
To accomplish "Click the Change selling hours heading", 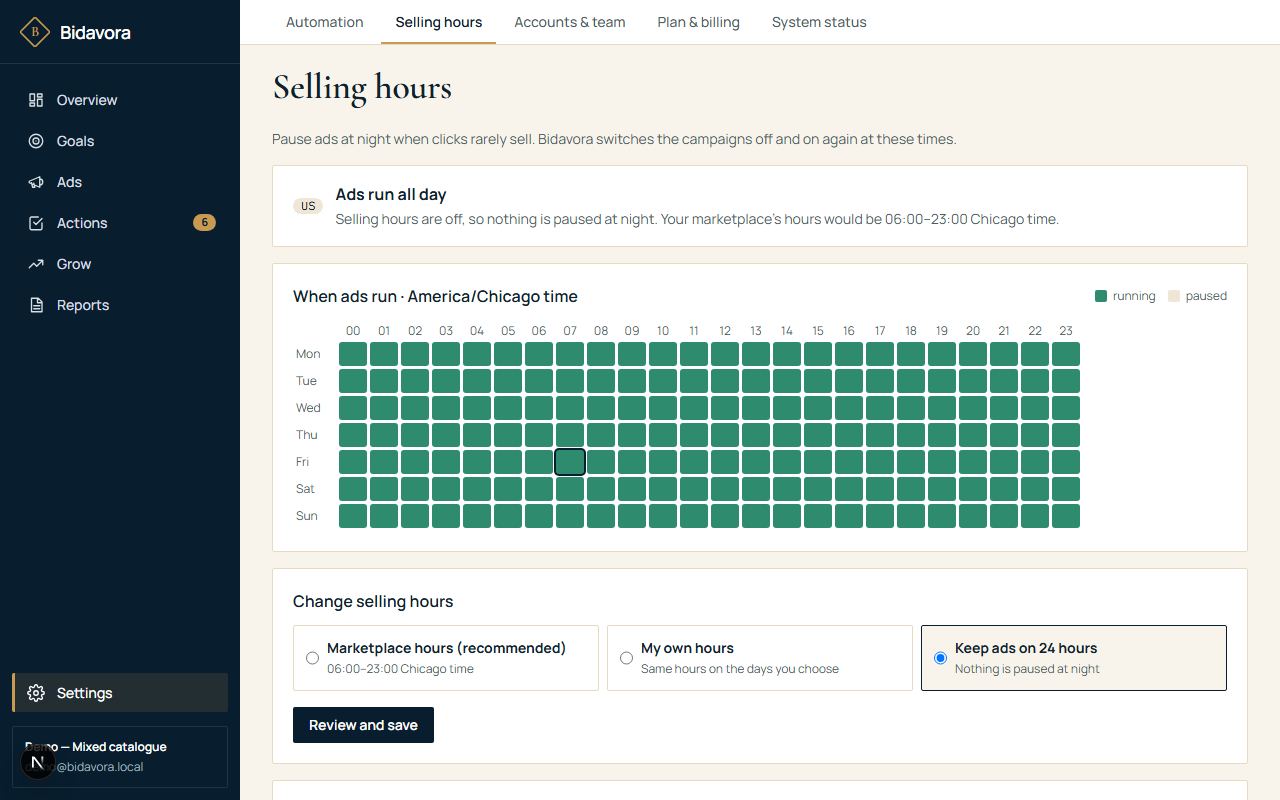I will pos(373,601).
